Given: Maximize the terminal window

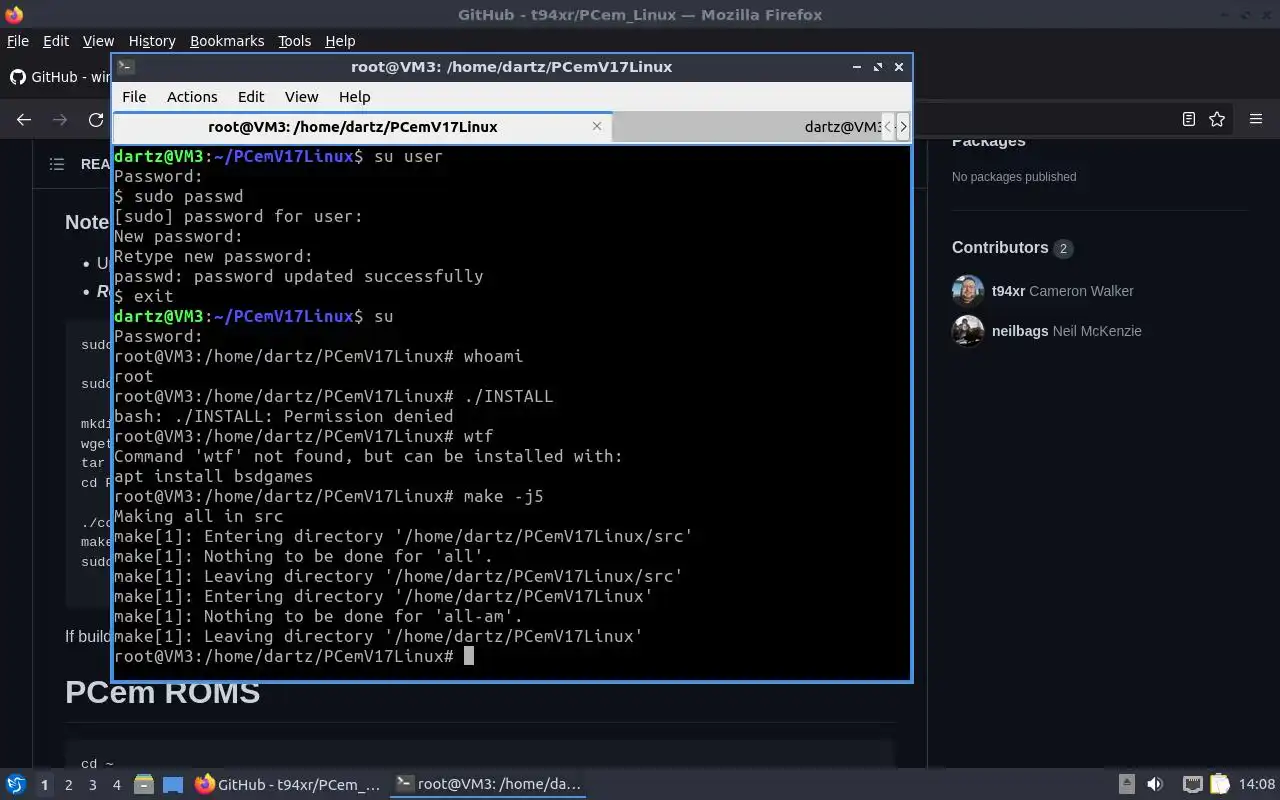Looking at the screenshot, I should (x=878, y=67).
